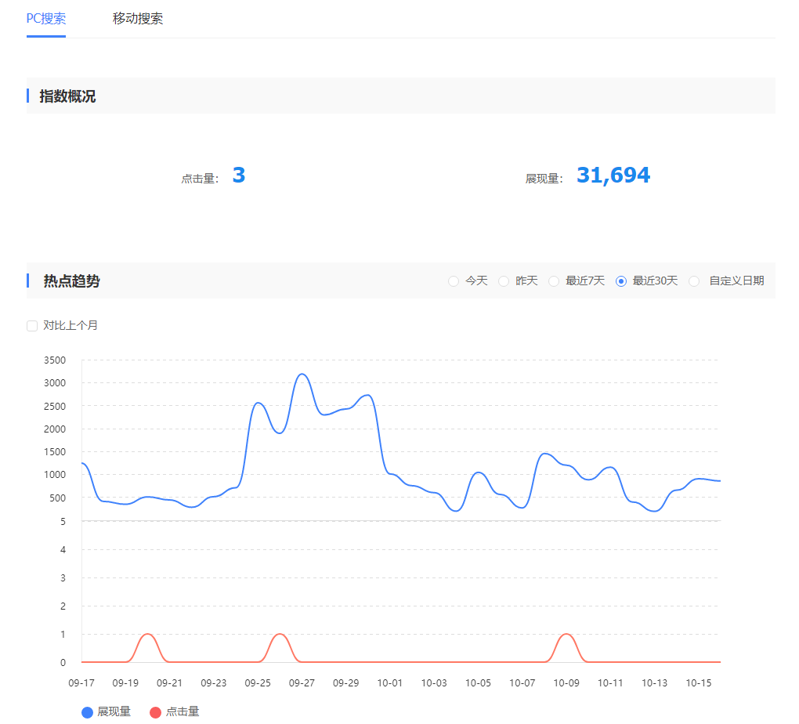Click the red click peak near 10-09
The width and height of the screenshot is (799, 724).
[x=567, y=634]
